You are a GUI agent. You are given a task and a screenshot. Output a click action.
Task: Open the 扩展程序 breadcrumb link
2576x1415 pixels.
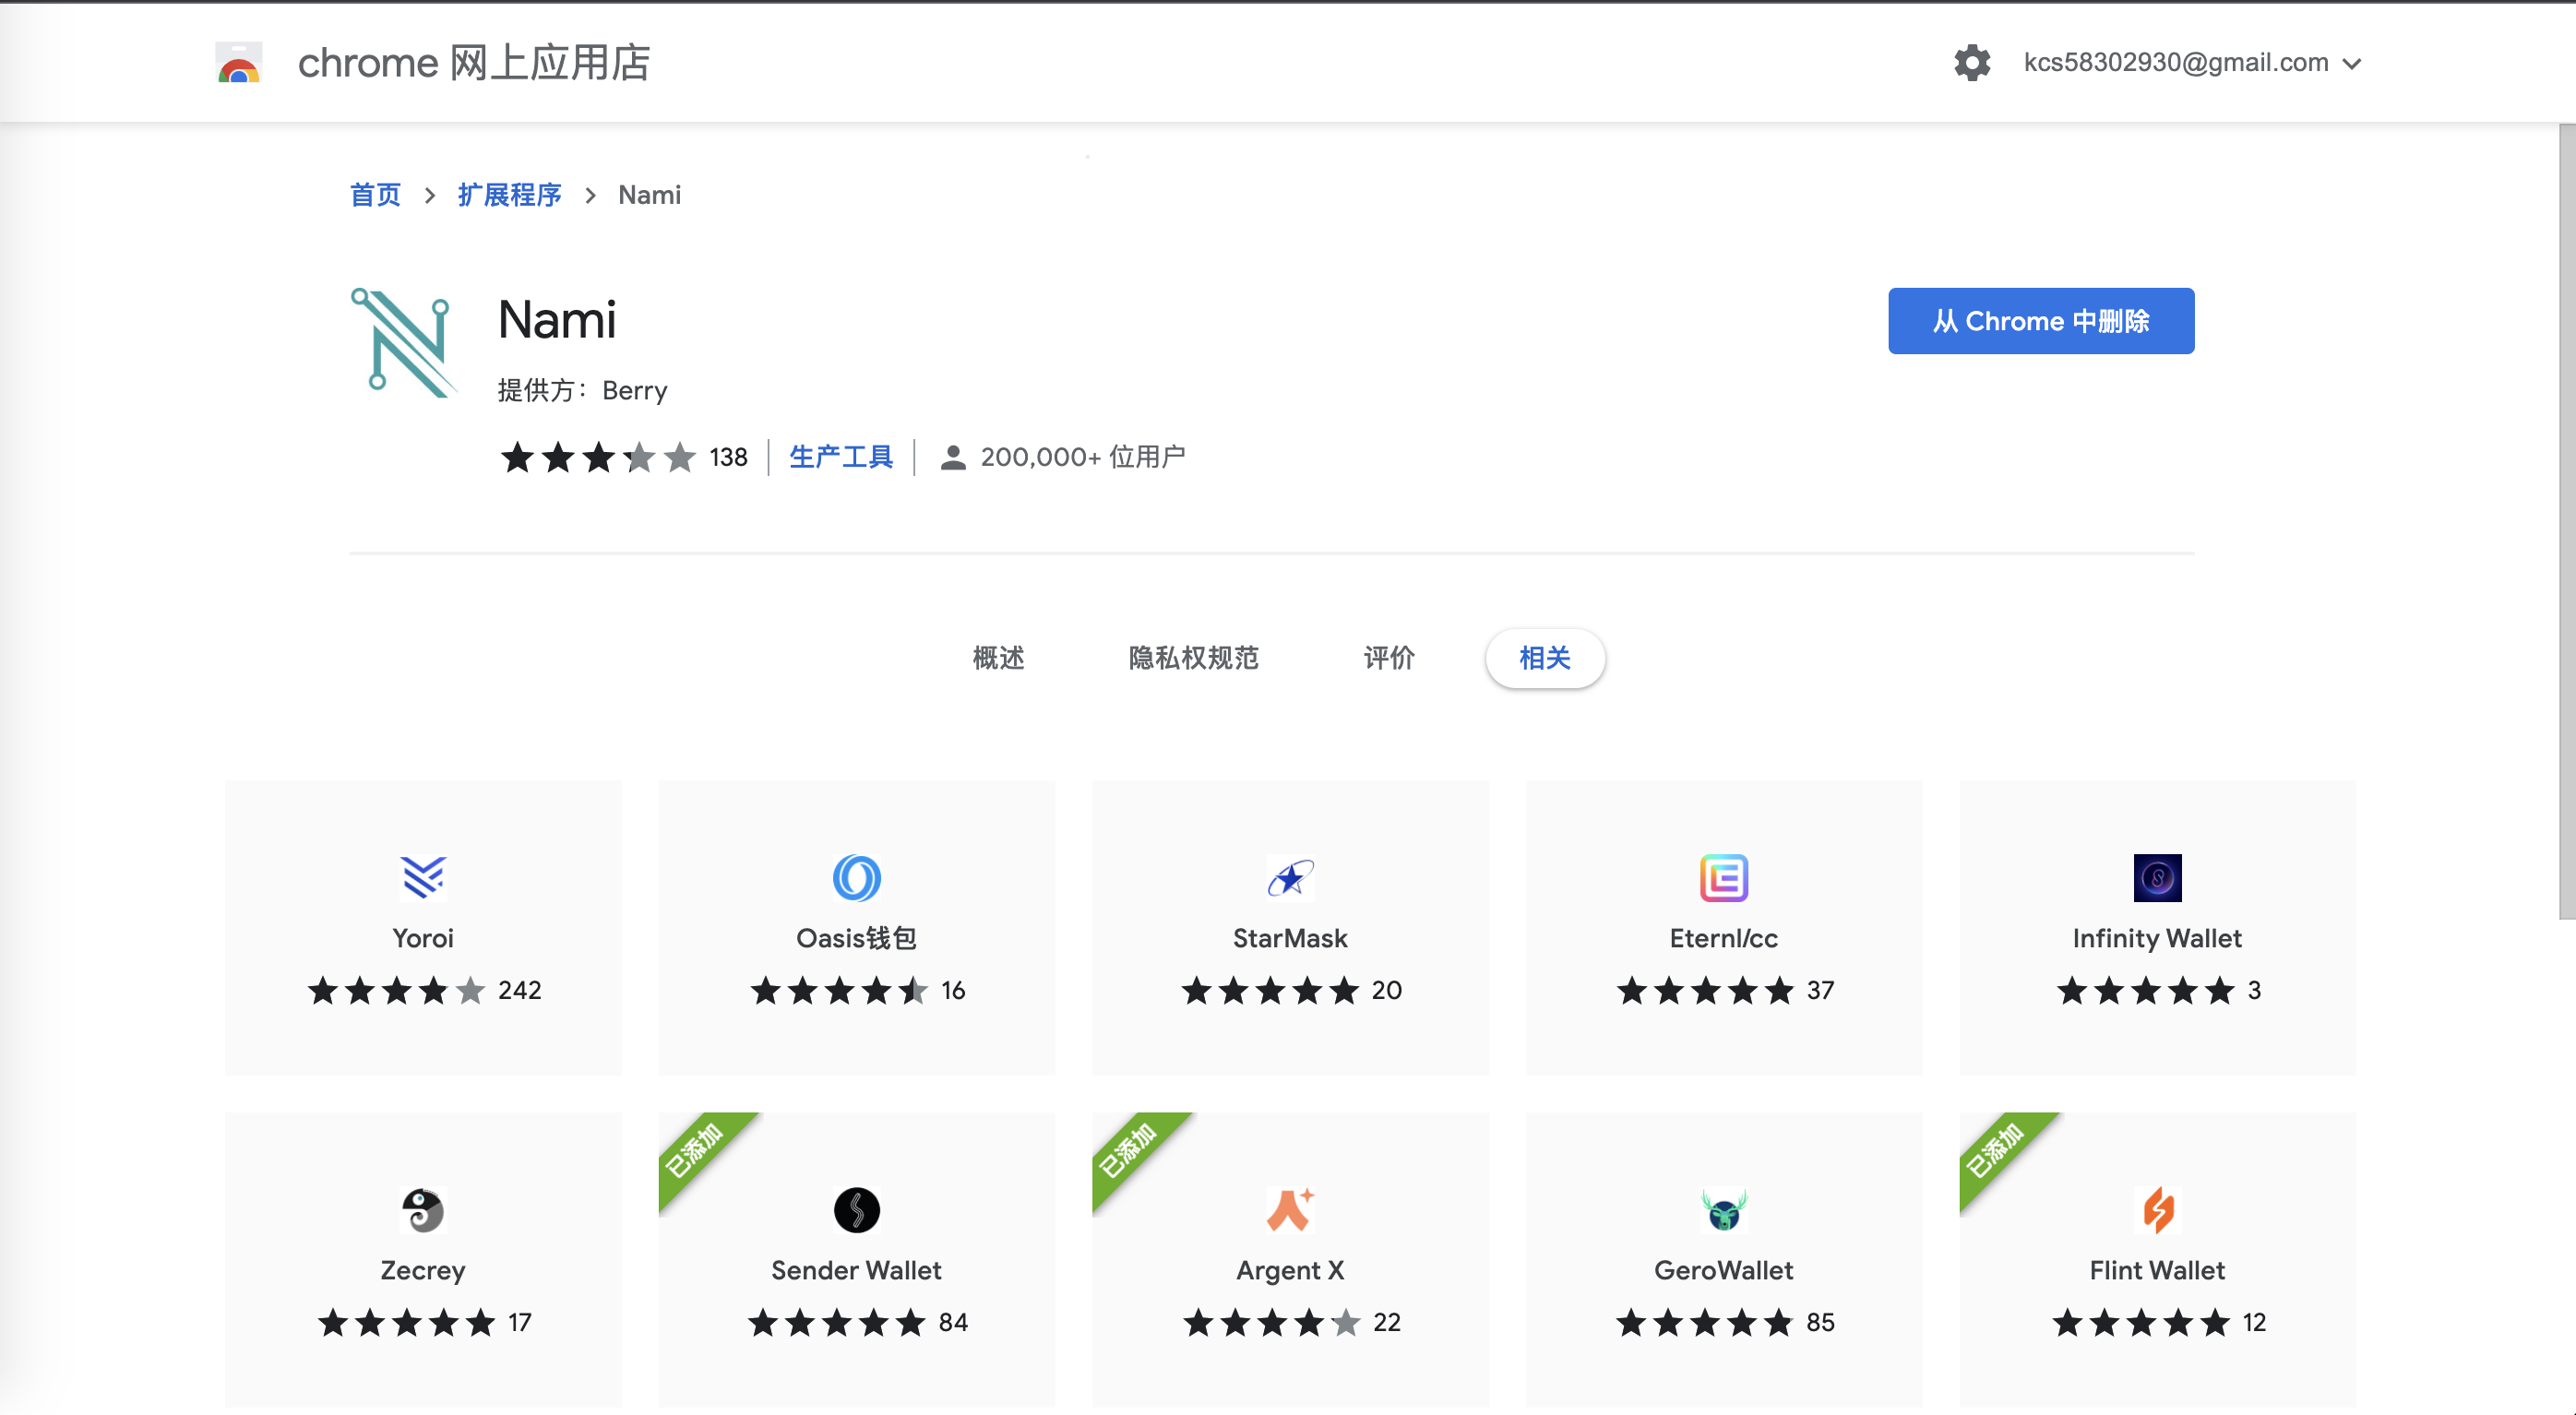(x=509, y=195)
